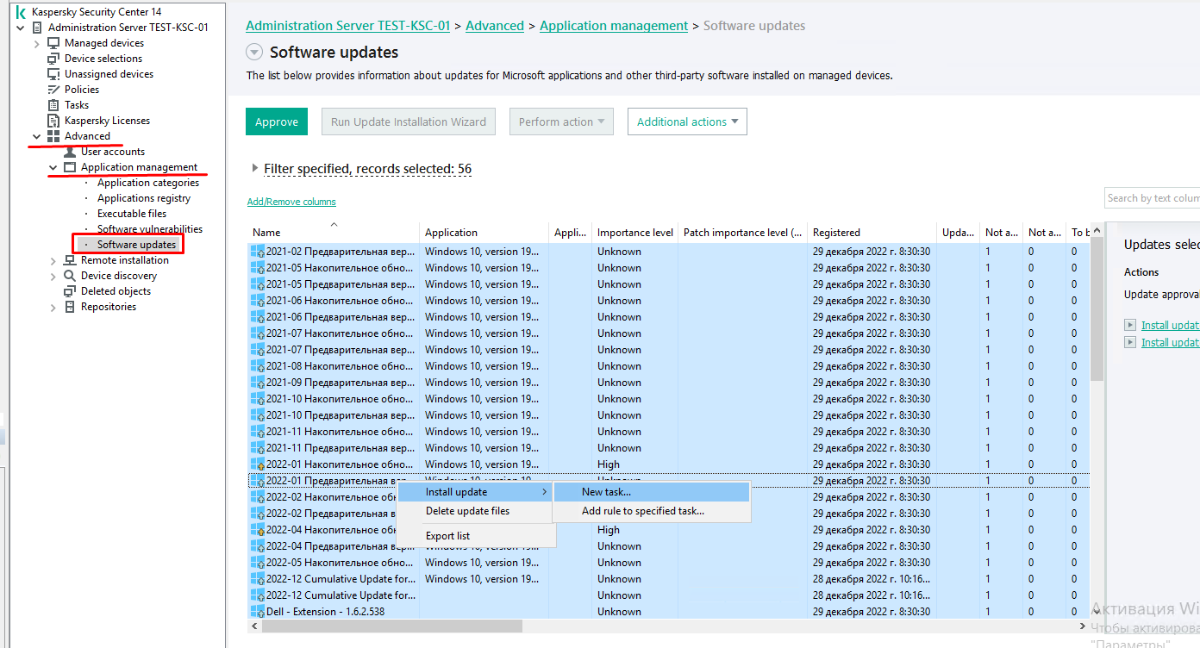The image size is (1200, 648).
Task: Click the Kaspersky Licenses icon
Action: click(x=54, y=120)
